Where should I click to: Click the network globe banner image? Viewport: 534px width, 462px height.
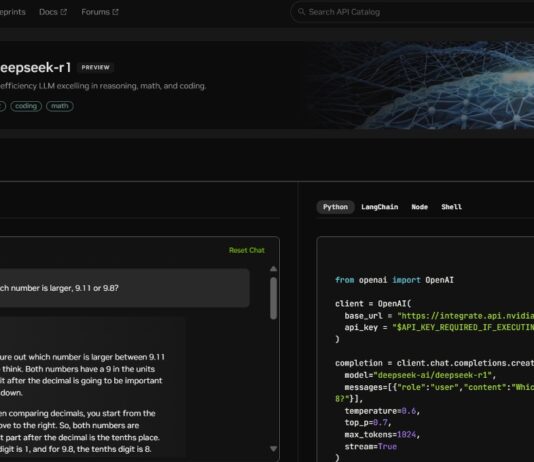[421, 85]
